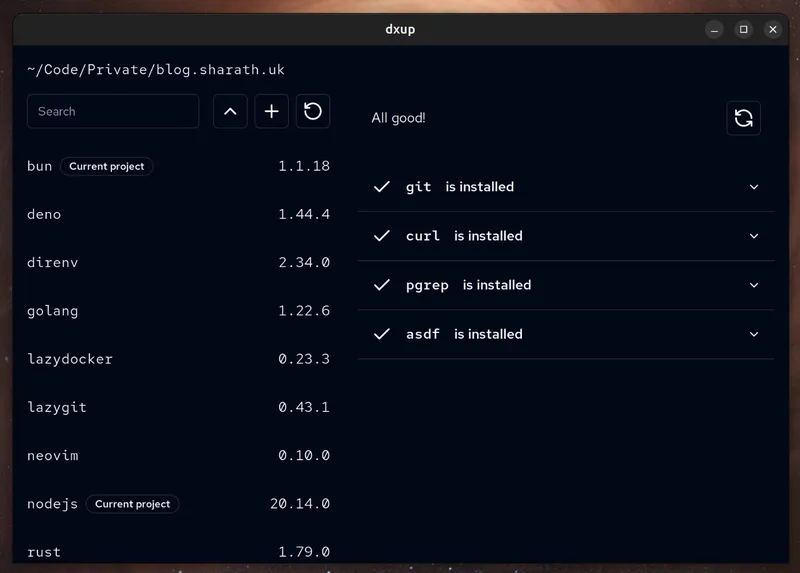Click the dxup window title
Screen dimensions: 800x573
pyautogui.click(x=401, y=30)
